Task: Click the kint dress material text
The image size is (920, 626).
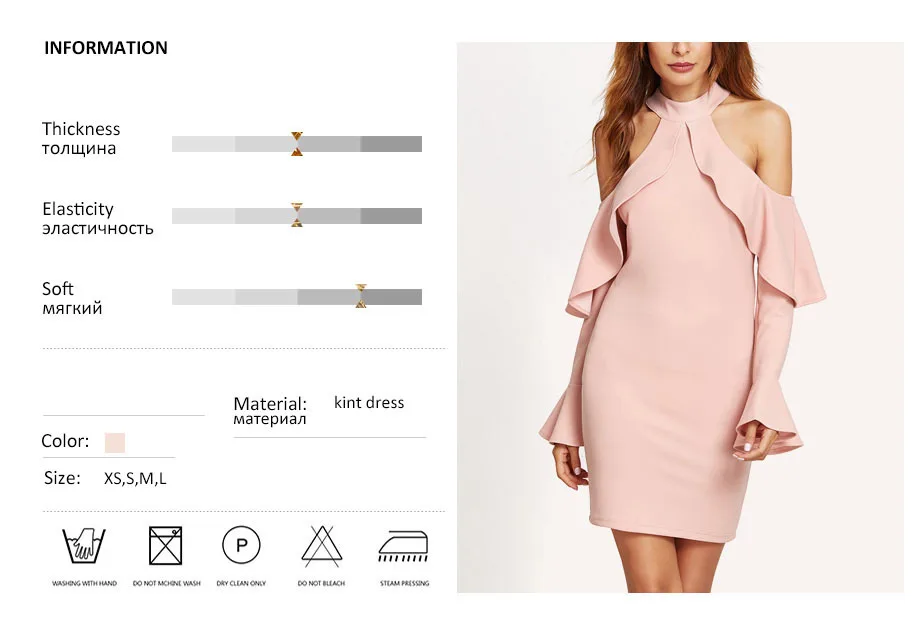Action: 369,402
